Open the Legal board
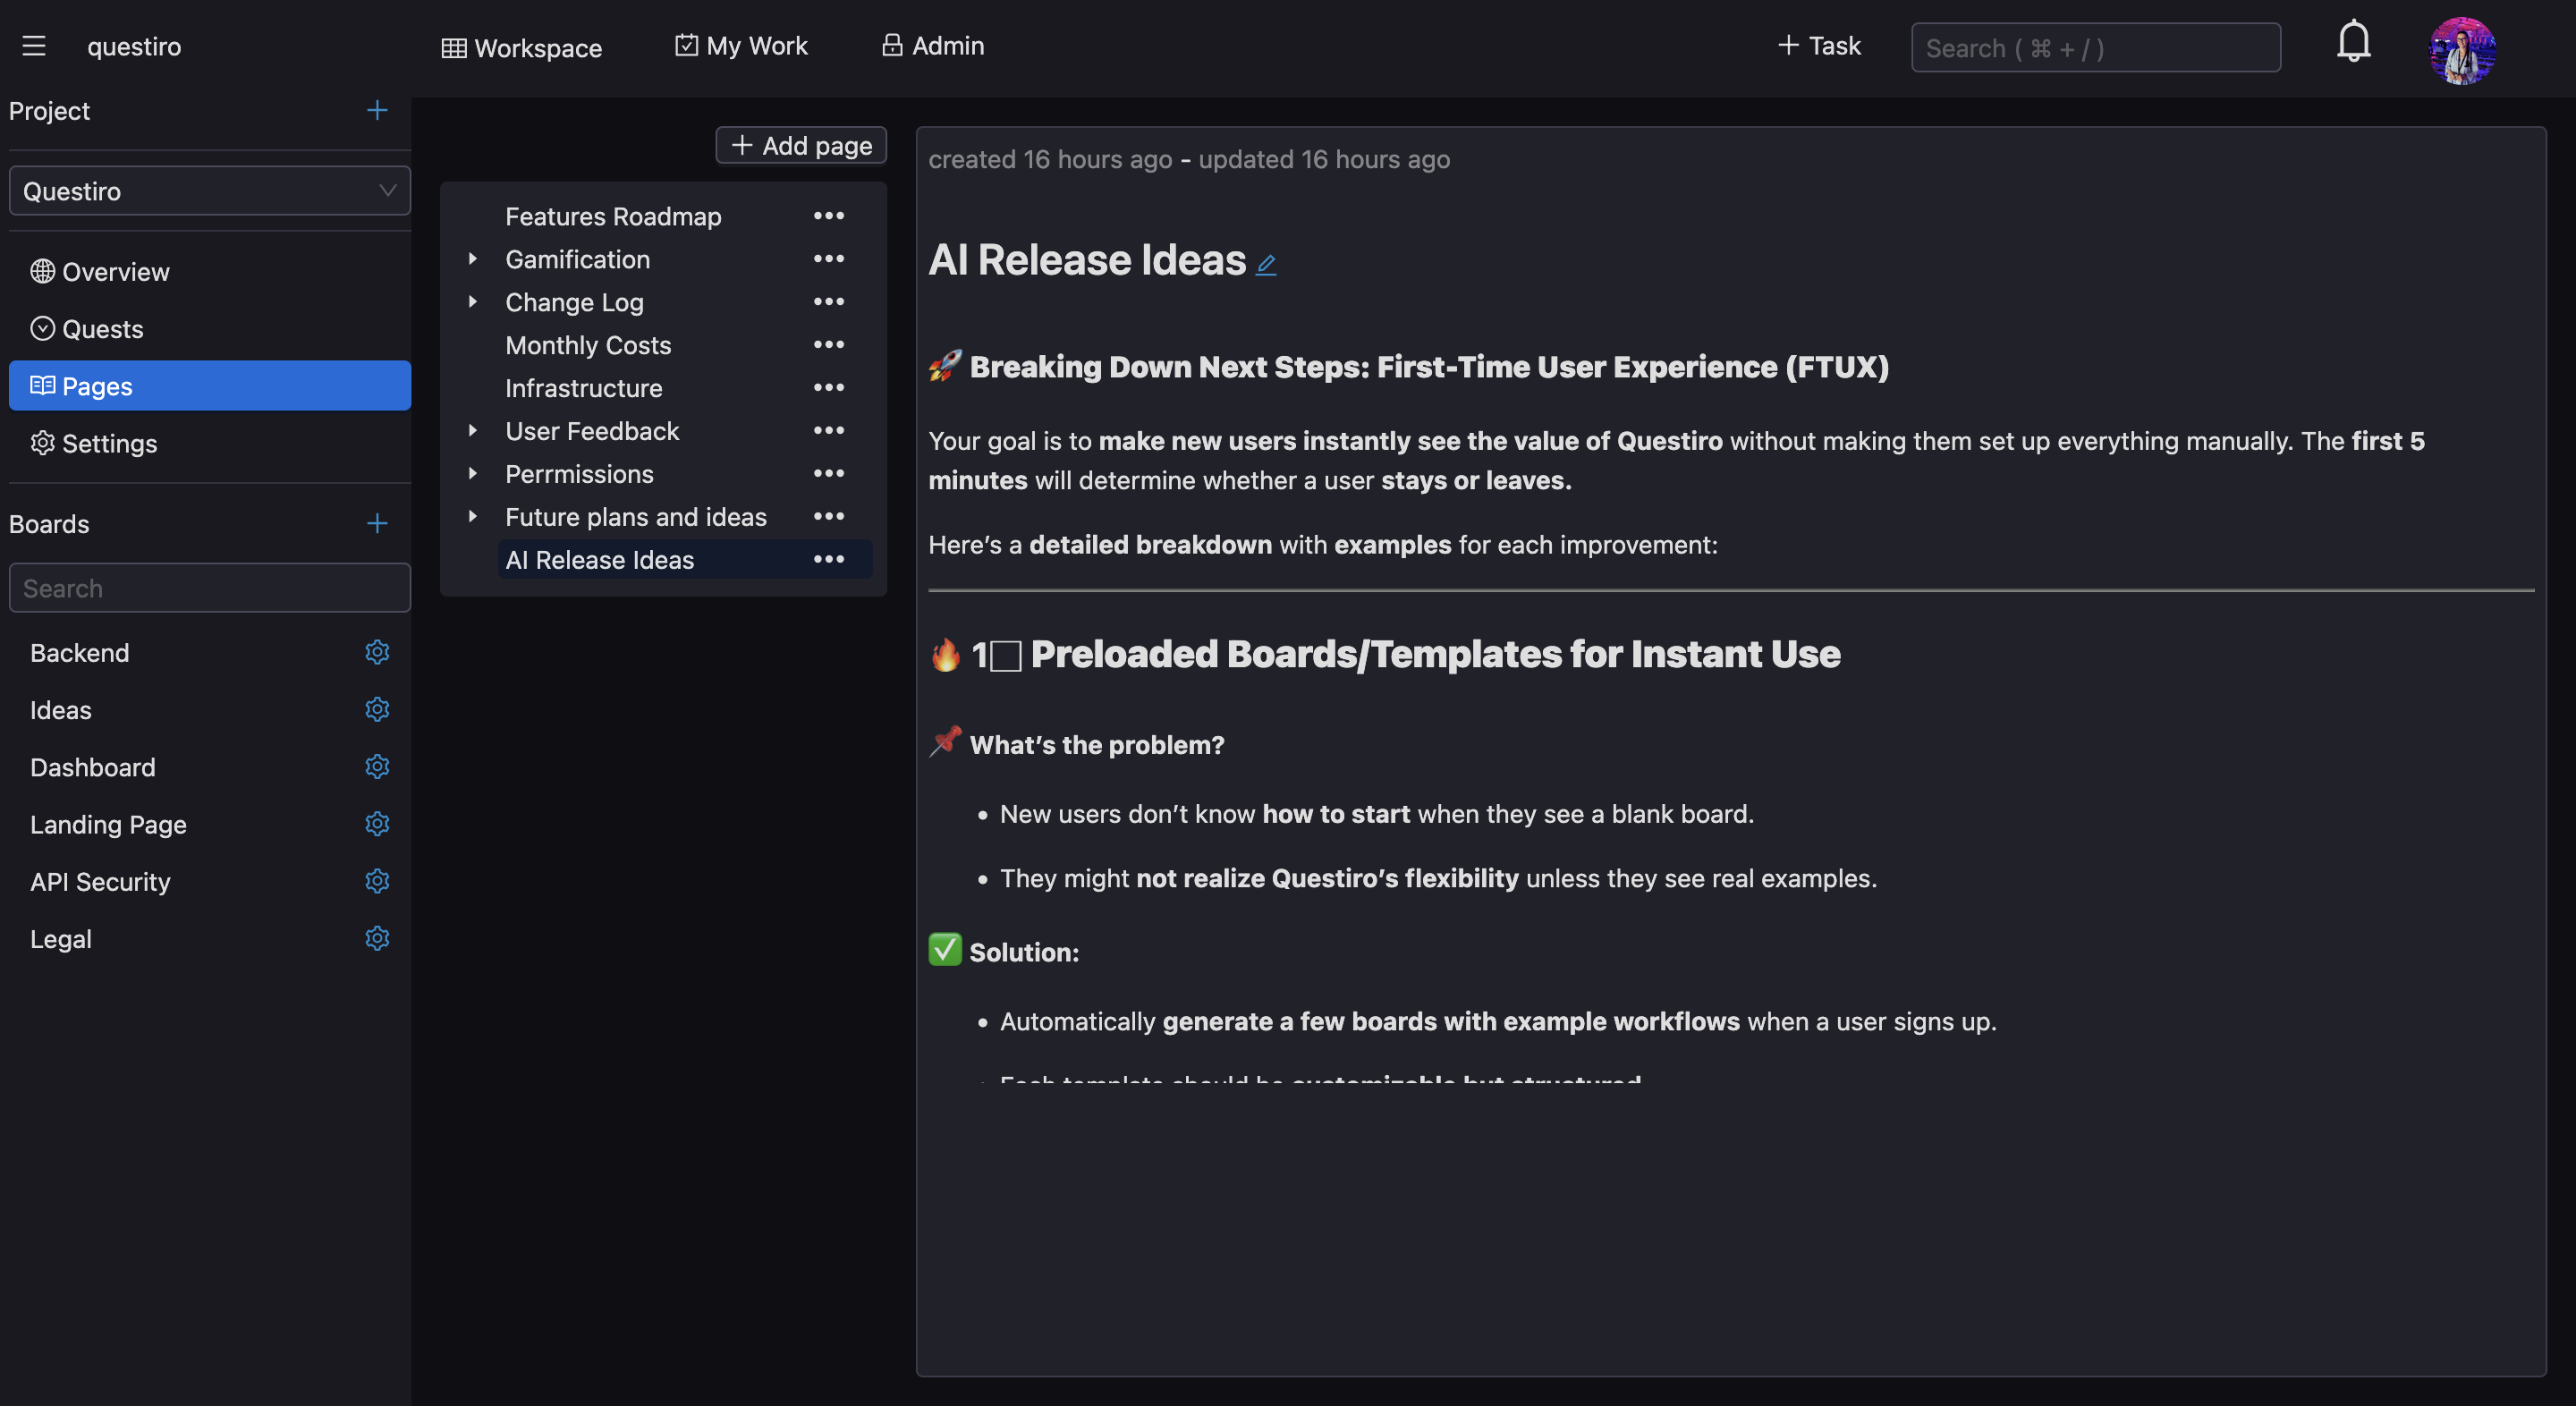Screen dimensions: 2576x1406 click(x=61, y=939)
